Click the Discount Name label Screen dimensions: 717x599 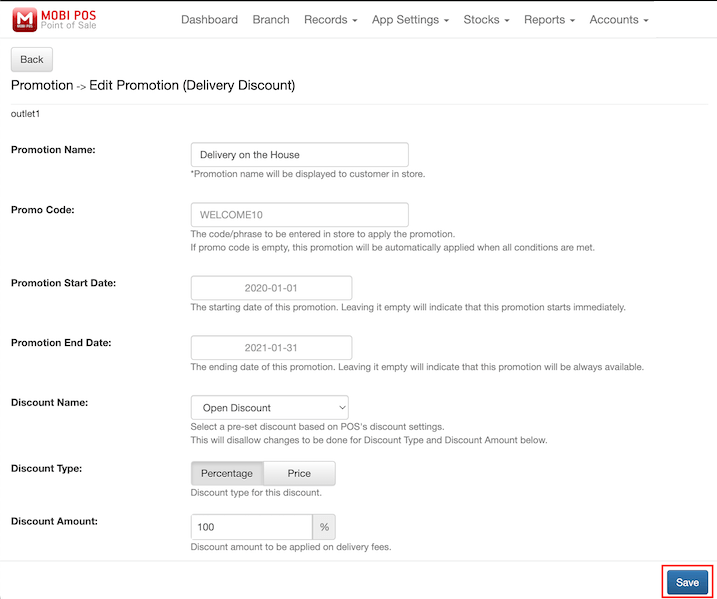click(x=49, y=403)
